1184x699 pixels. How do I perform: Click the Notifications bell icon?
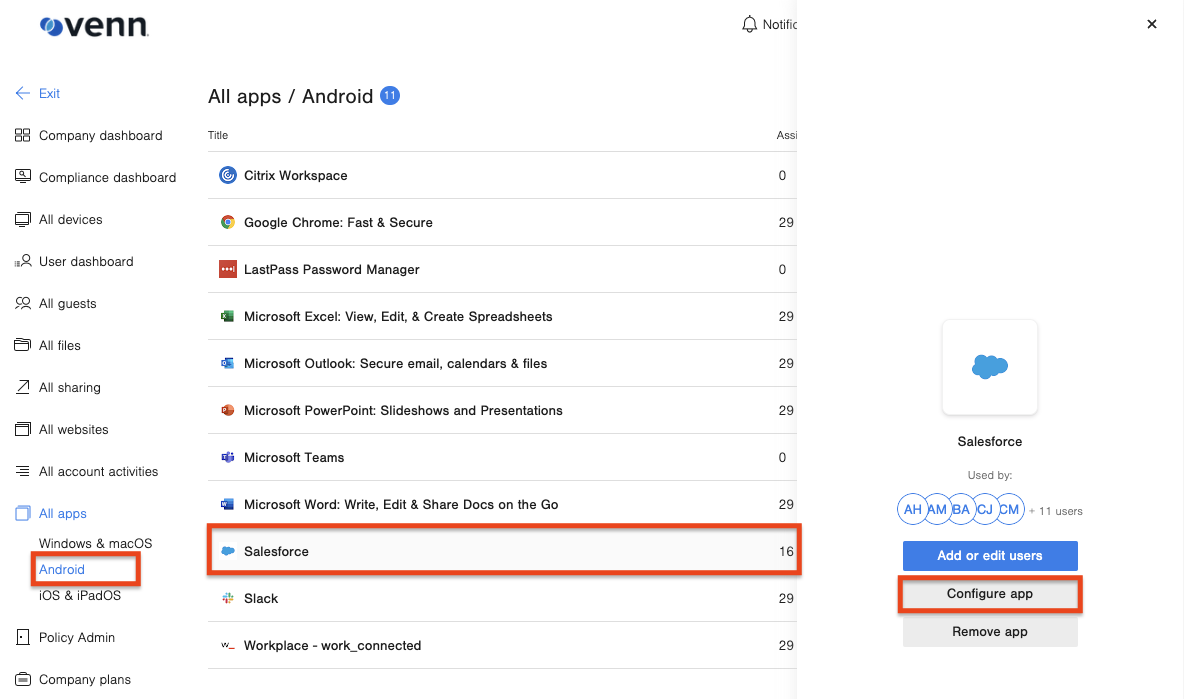coord(749,24)
